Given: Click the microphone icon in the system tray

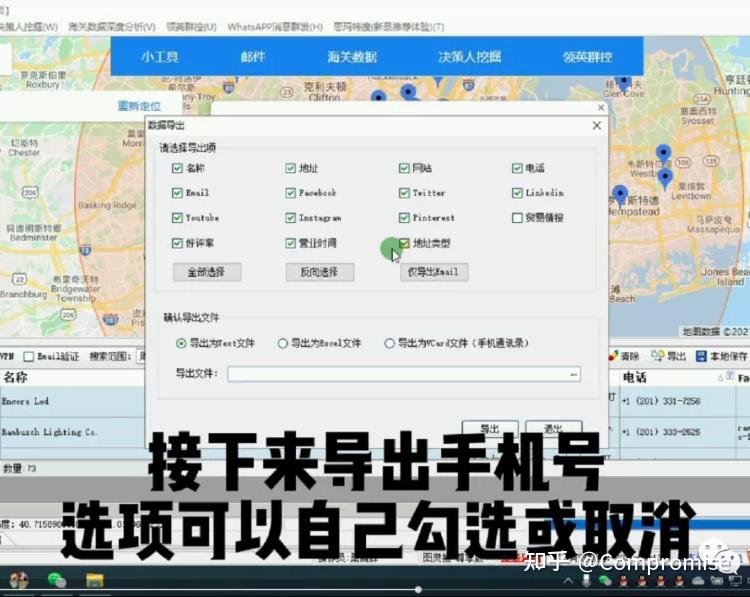Looking at the screenshot, I should [x=586, y=580].
